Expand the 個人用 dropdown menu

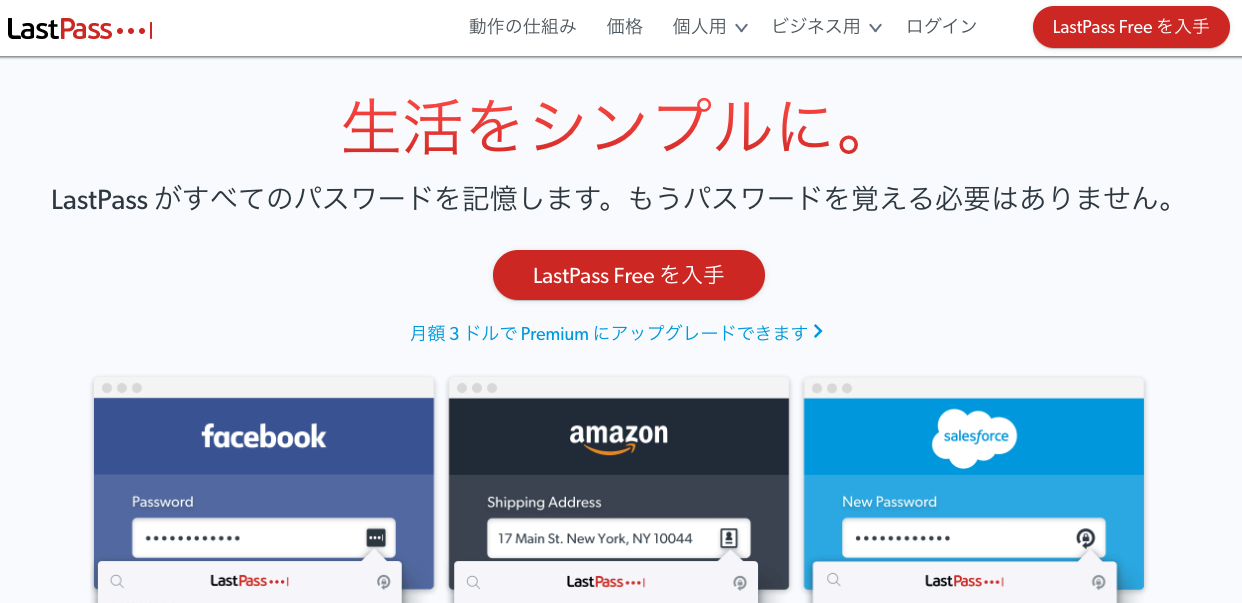(710, 27)
